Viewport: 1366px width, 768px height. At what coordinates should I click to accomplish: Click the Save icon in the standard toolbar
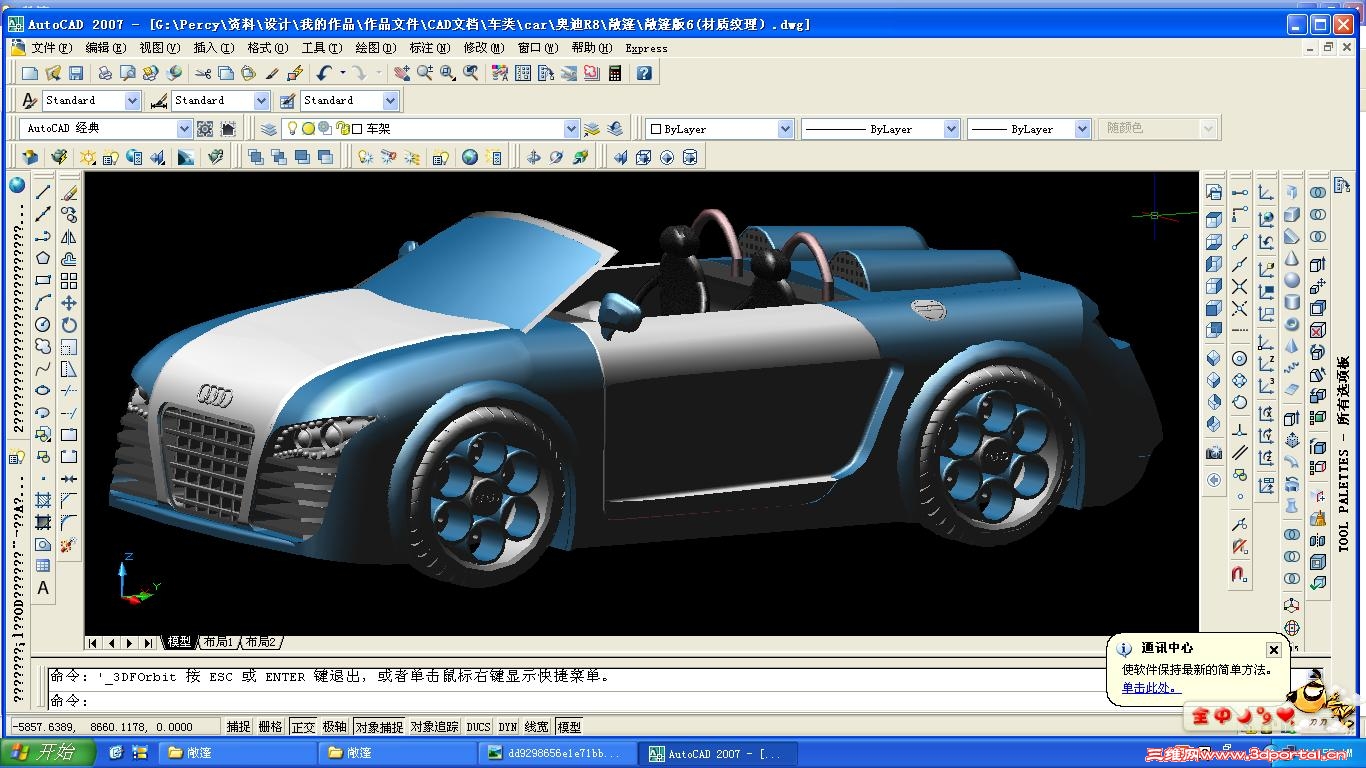(x=76, y=73)
